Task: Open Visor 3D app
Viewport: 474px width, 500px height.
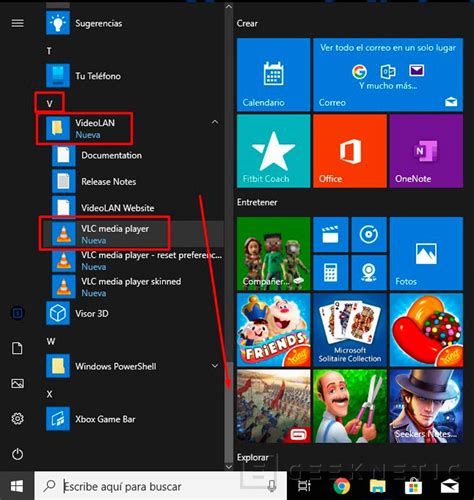Action: [133, 313]
